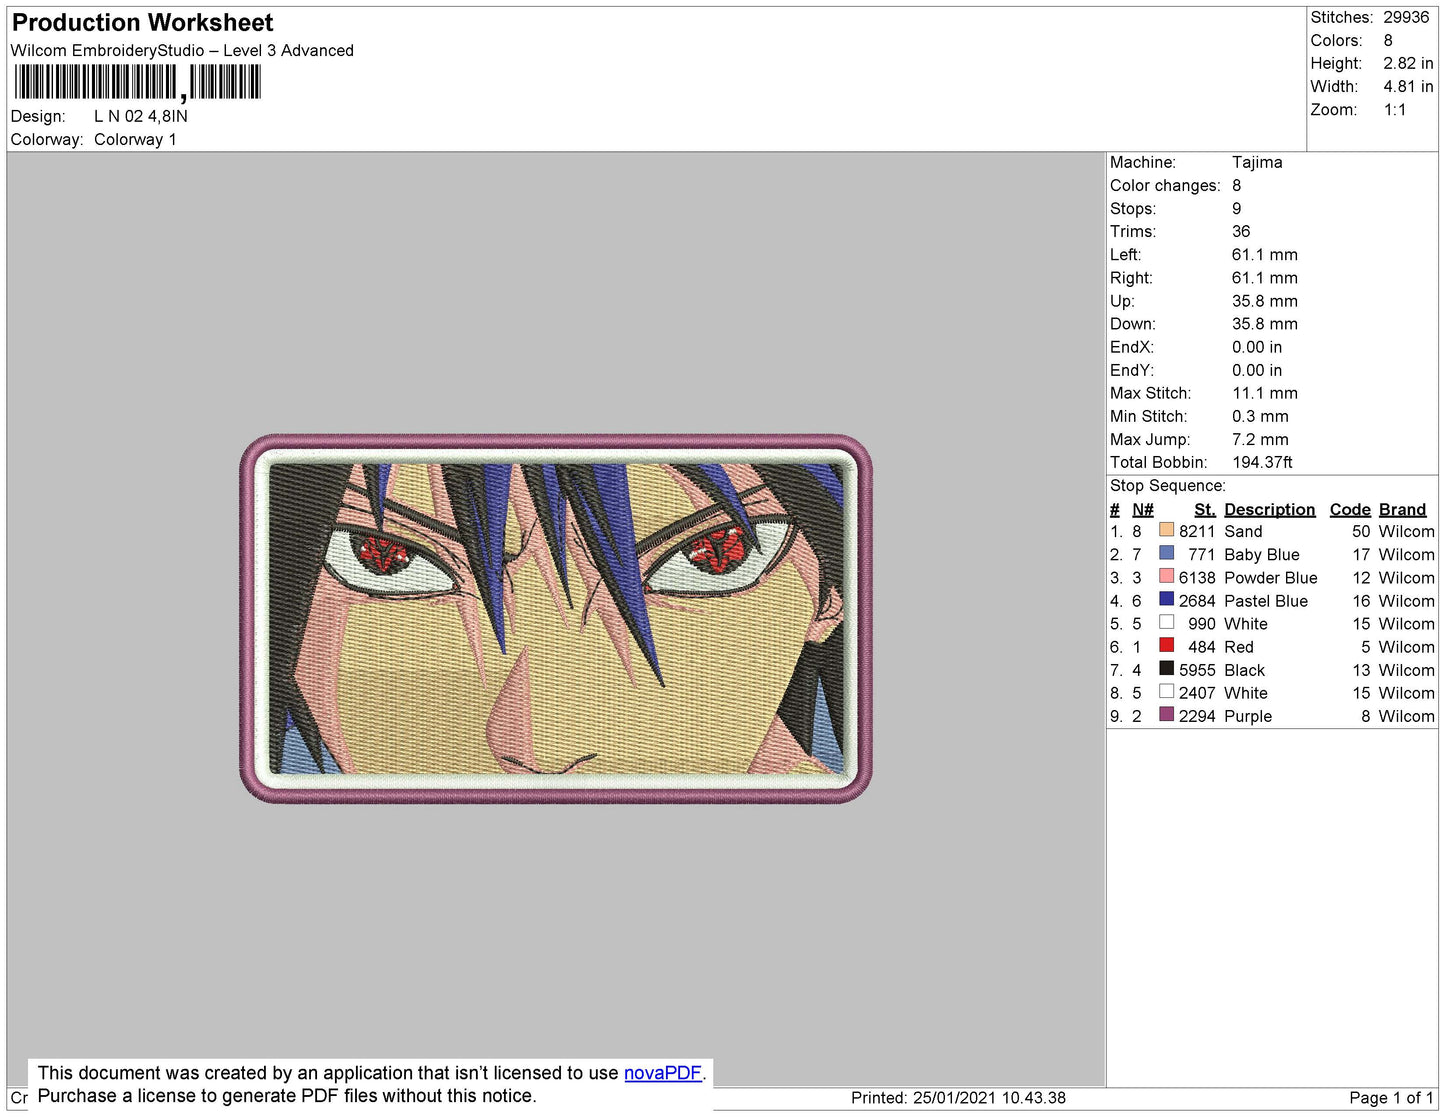Click the 'Colorway 1' value
Image resolution: width=1445 pixels, height=1117 pixels.
[x=135, y=139]
